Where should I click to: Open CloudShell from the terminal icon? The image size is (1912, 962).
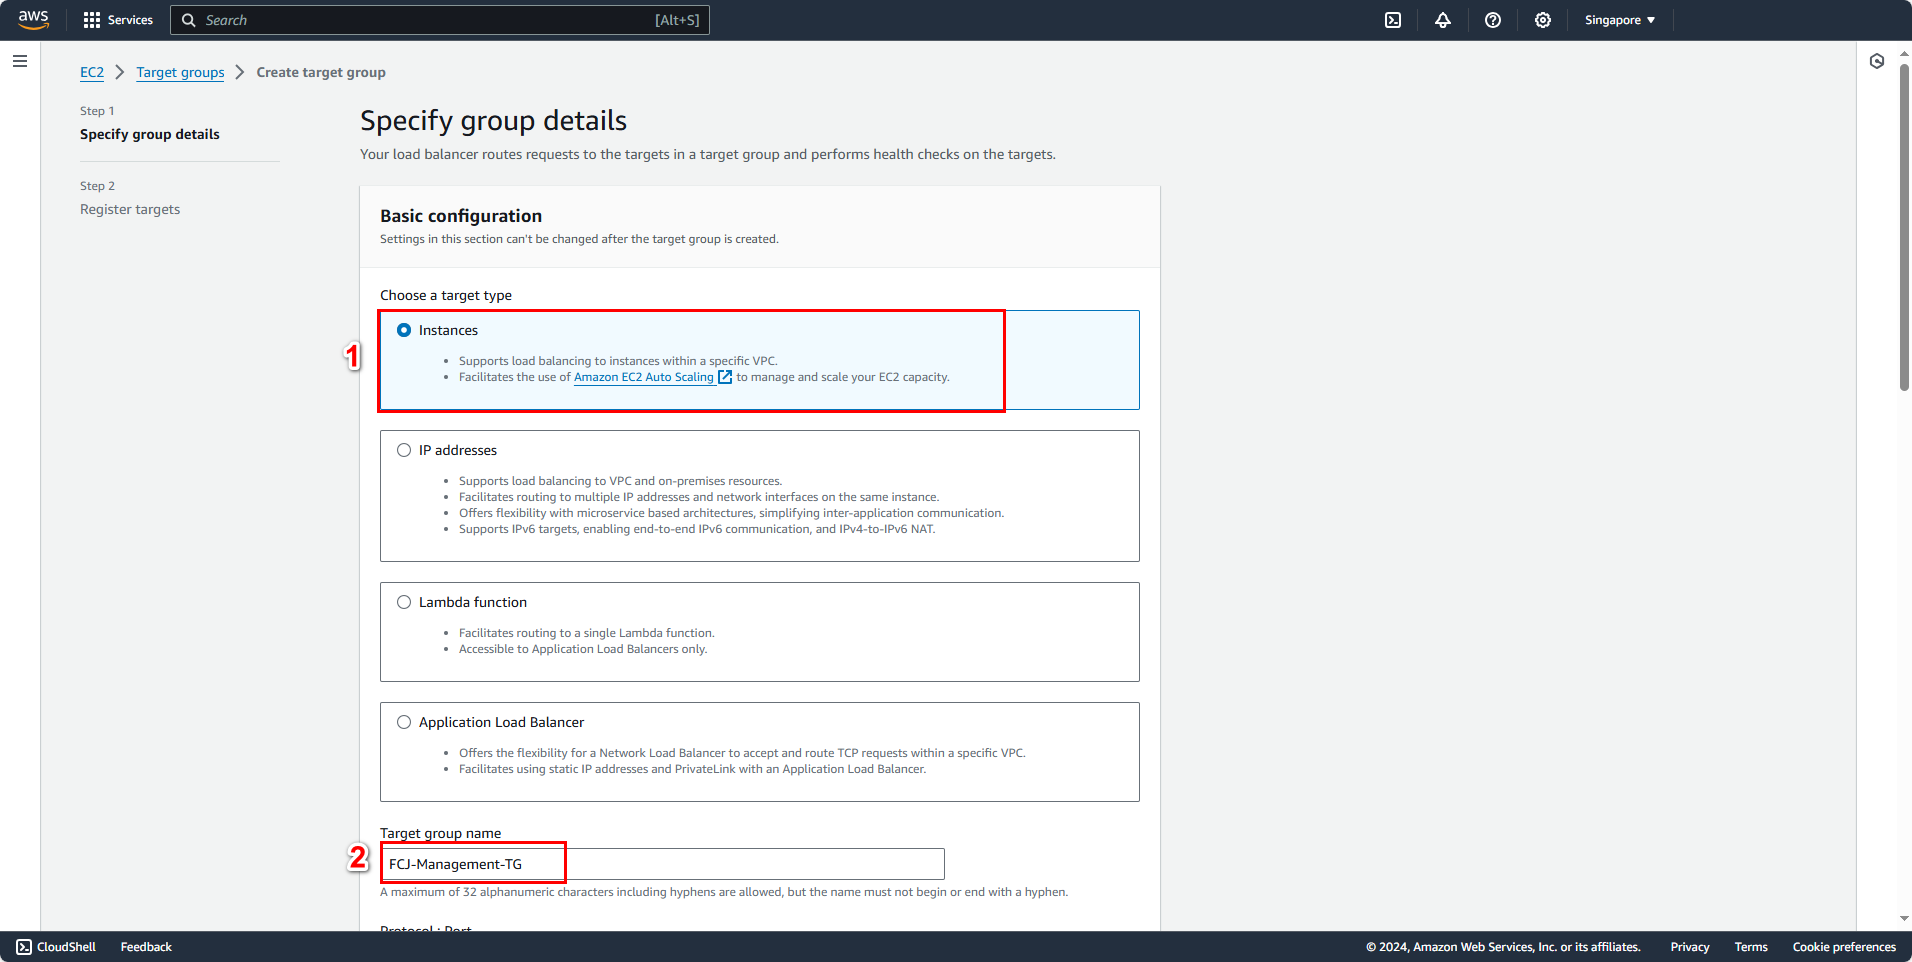1392,20
